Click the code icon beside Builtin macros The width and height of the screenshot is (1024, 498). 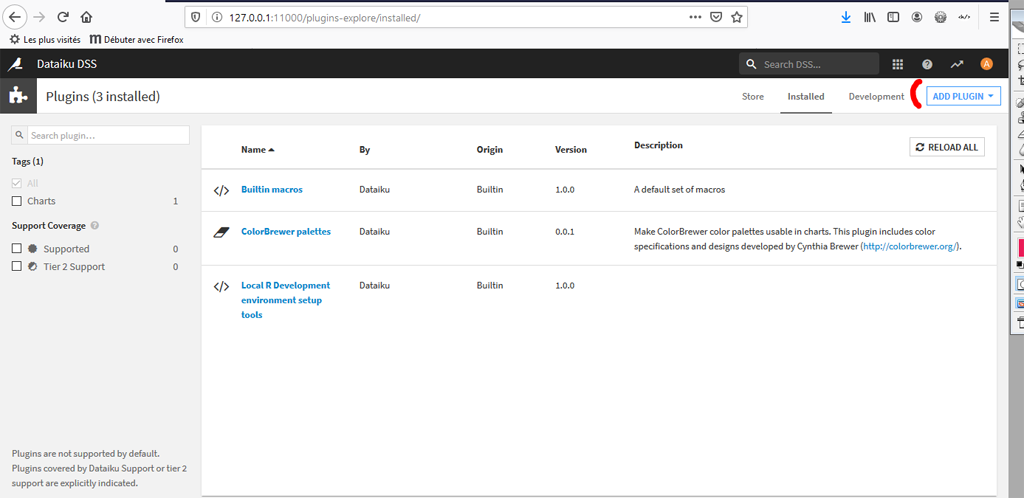click(221, 191)
